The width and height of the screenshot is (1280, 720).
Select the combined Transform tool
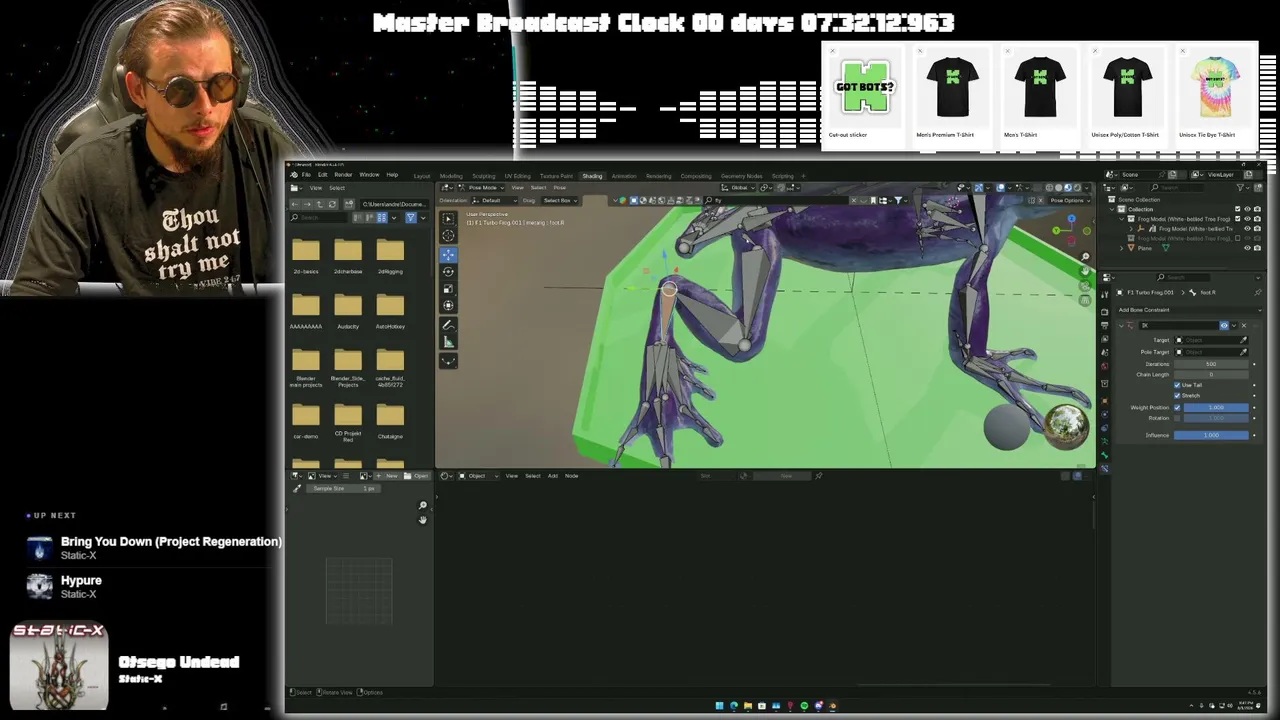(448, 305)
